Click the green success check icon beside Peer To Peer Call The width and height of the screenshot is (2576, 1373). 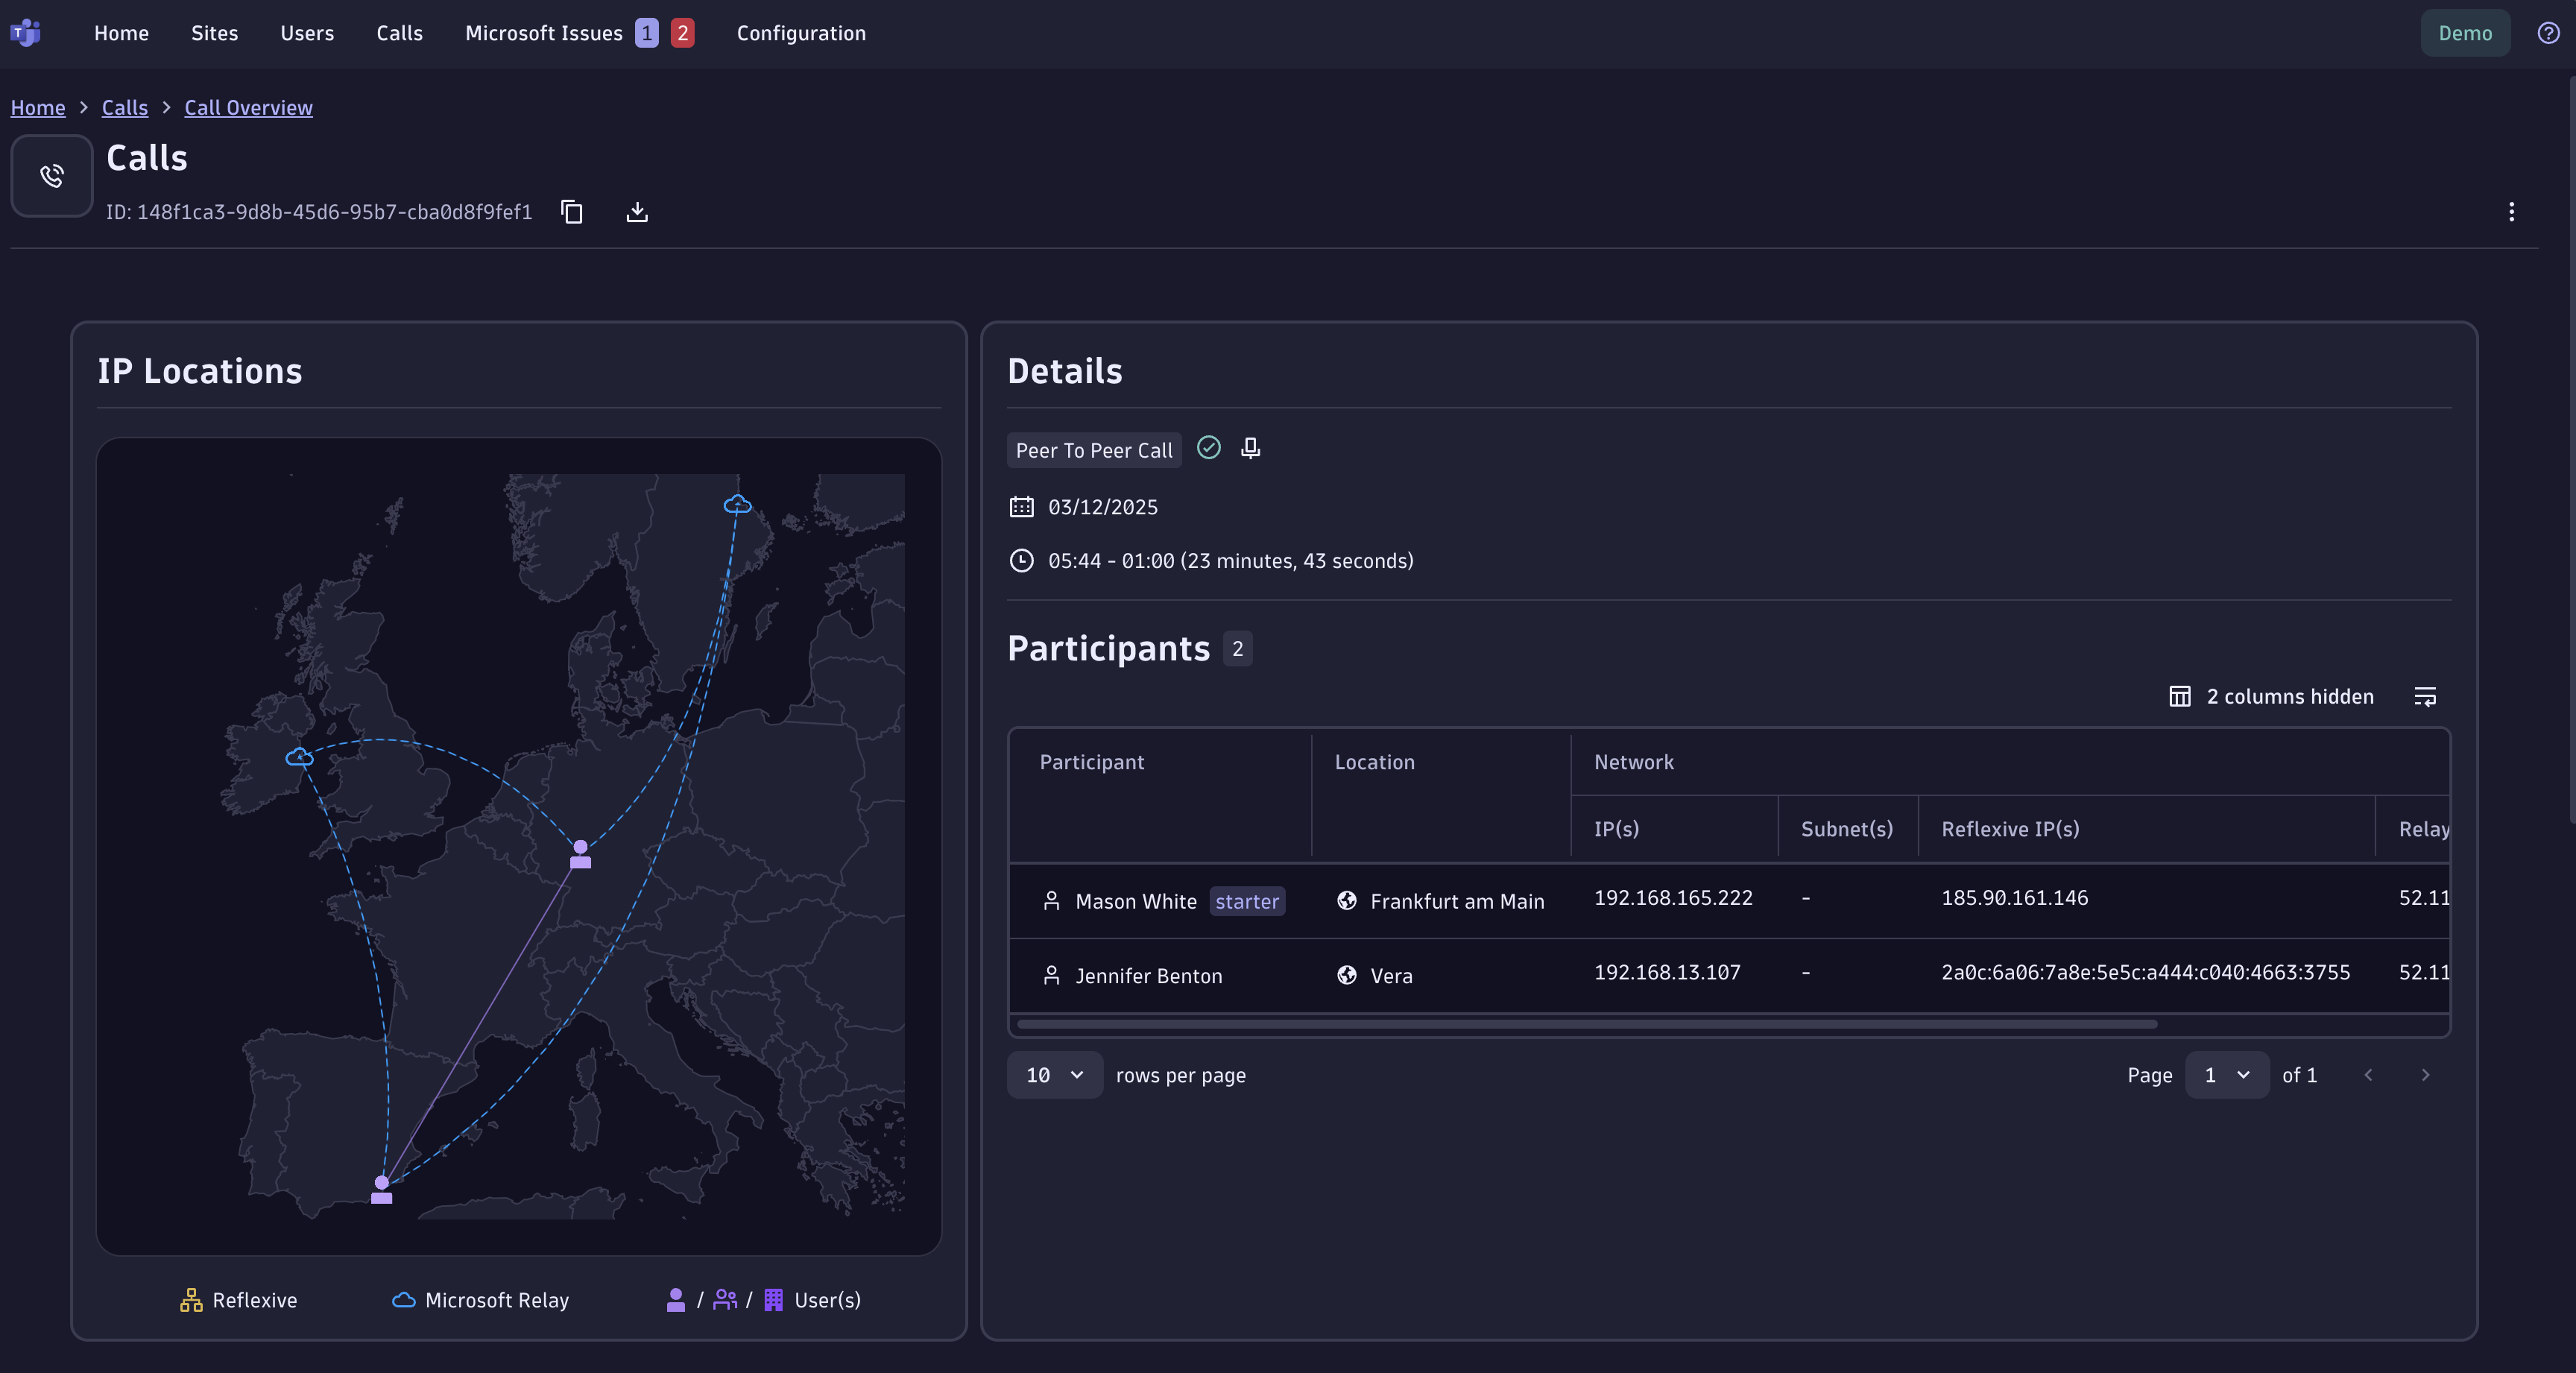[1208, 449]
